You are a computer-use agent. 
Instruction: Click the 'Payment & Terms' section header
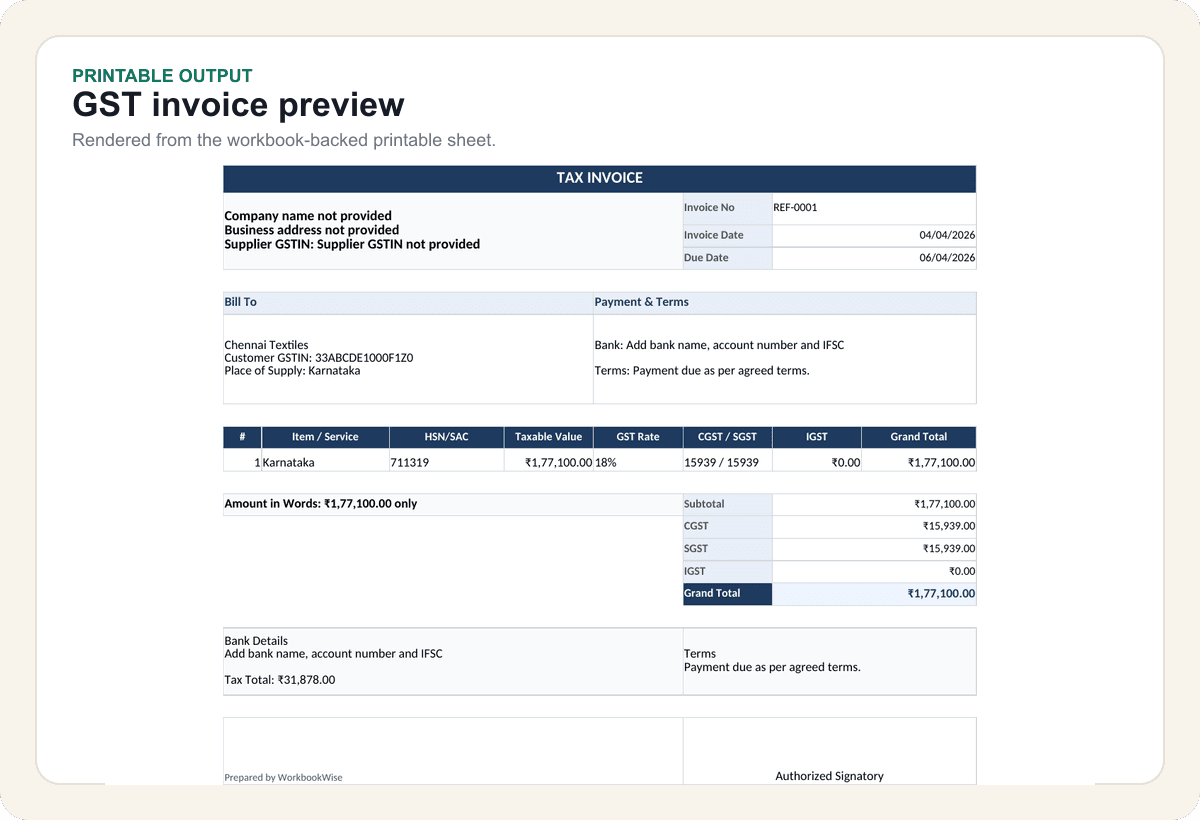[x=785, y=302]
